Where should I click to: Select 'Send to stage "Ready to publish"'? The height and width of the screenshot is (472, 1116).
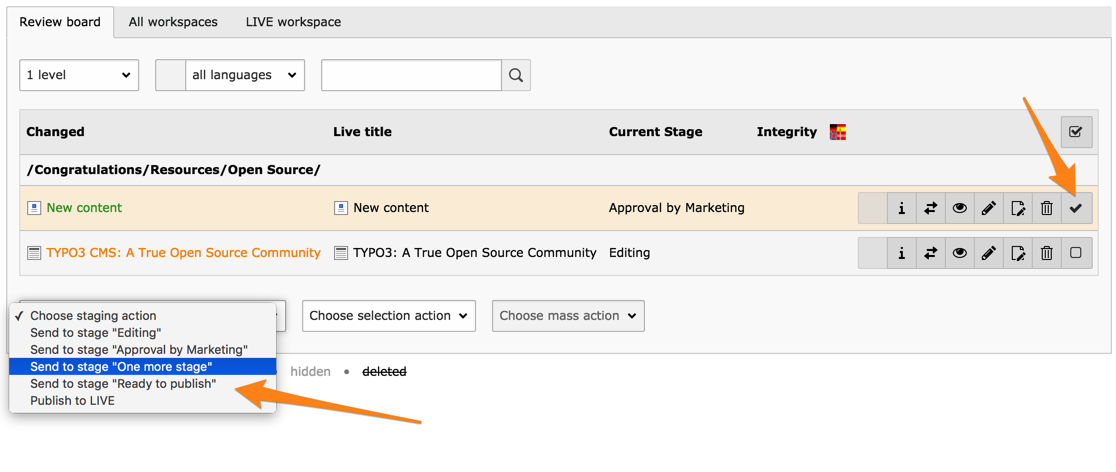(x=123, y=384)
